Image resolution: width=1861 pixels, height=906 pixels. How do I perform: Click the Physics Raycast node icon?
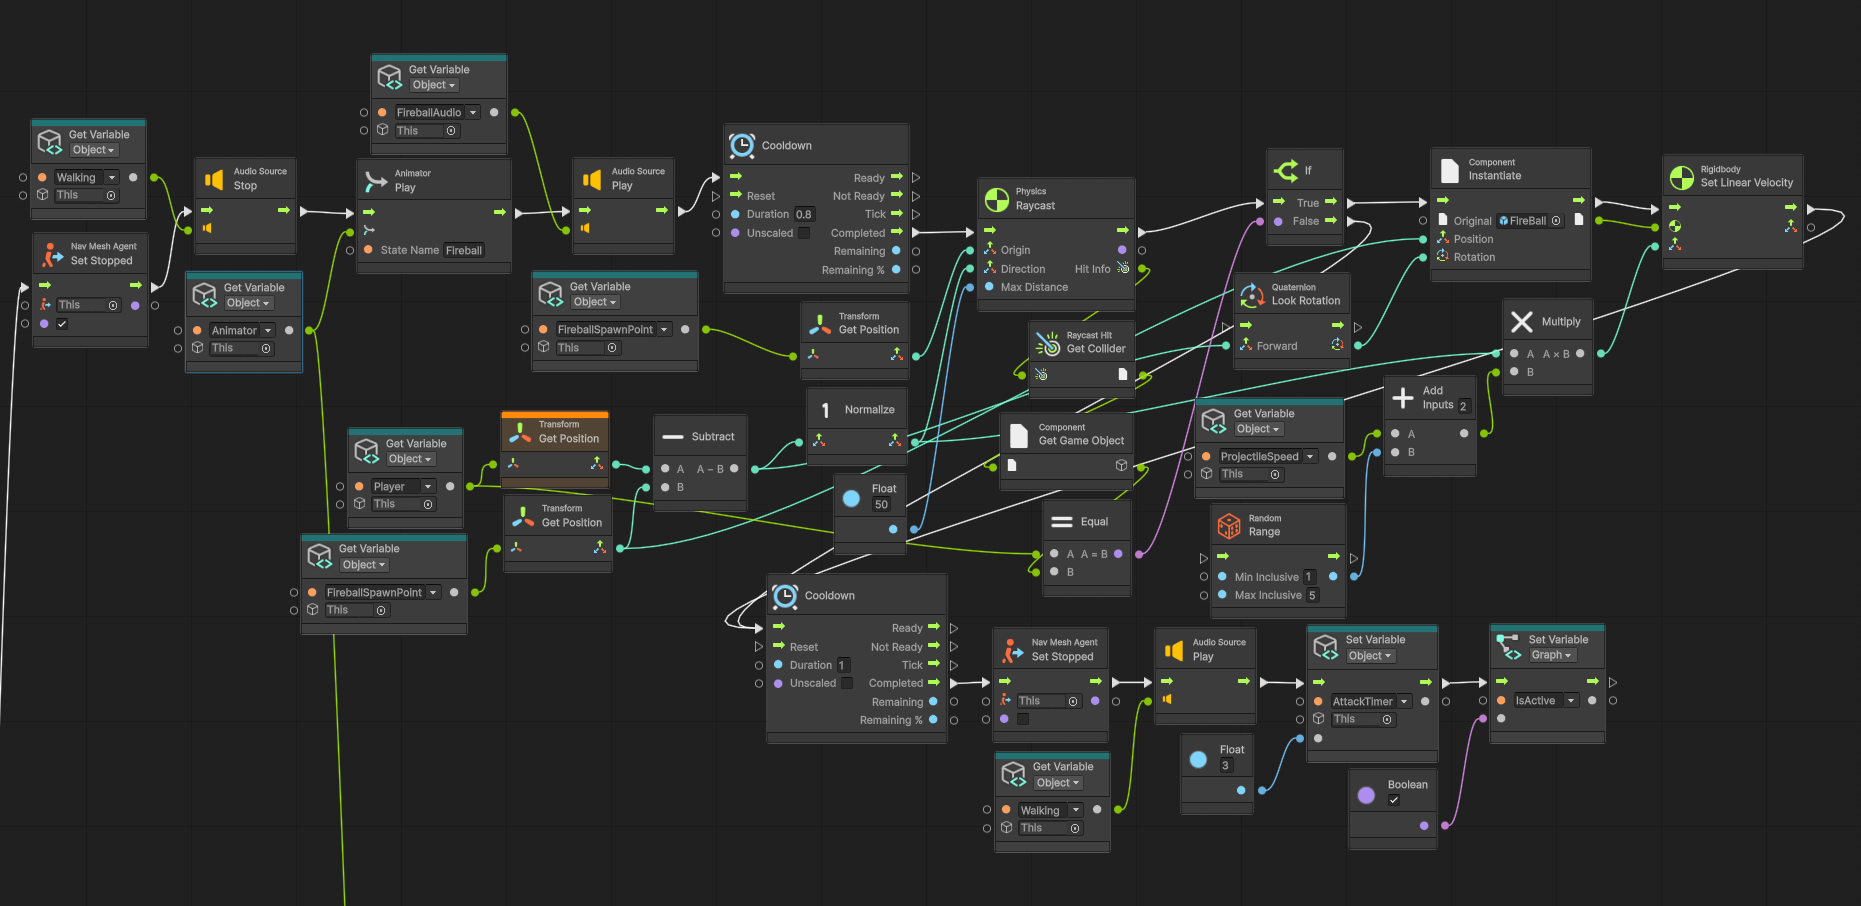coord(997,199)
